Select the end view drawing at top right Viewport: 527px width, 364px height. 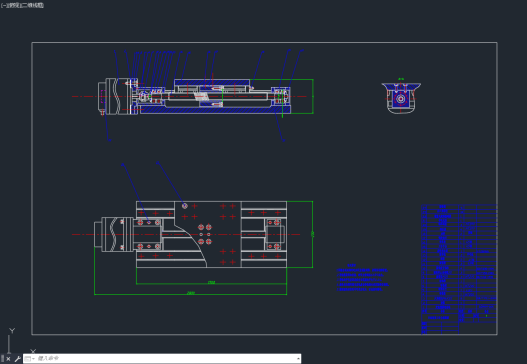click(401, 97)
